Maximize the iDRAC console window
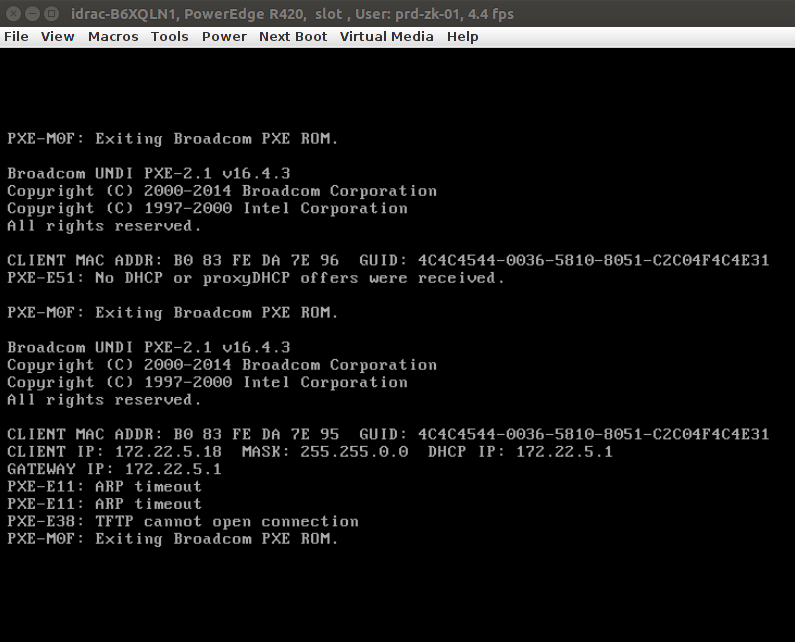The width and height of the screenshot is (795, 642). 51,14
